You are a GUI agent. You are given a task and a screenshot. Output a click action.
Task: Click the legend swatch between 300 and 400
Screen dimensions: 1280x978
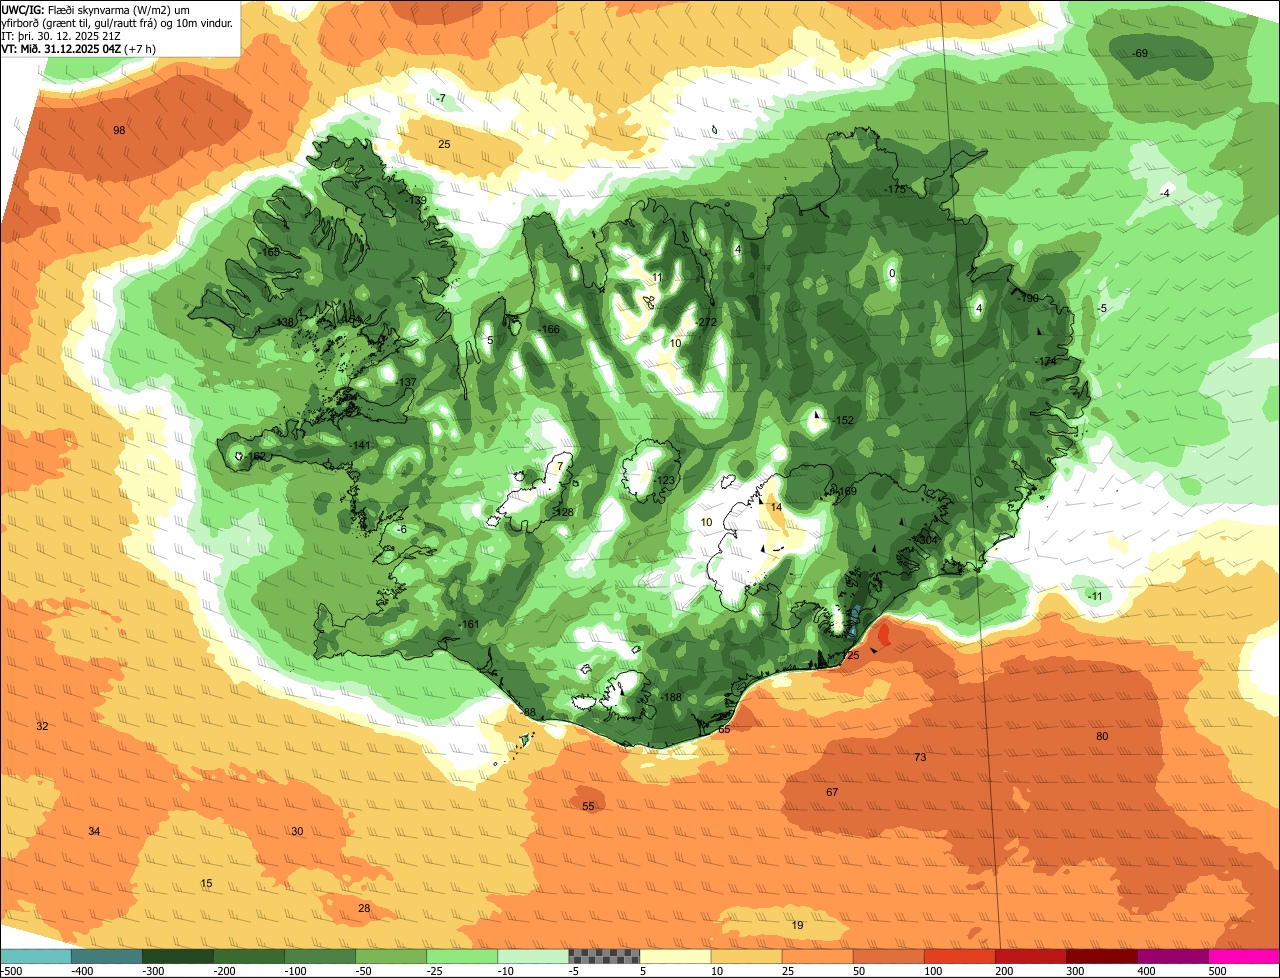[x=1102, y=956]
